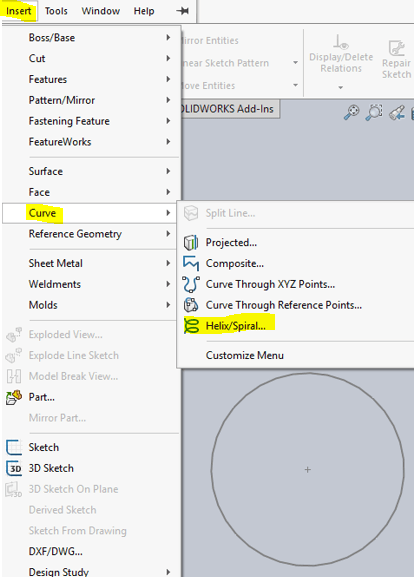The image size is (414, 577).
Task: Open the Display/Delete Relations dropdown arrow
Action: tap(340, 88)
